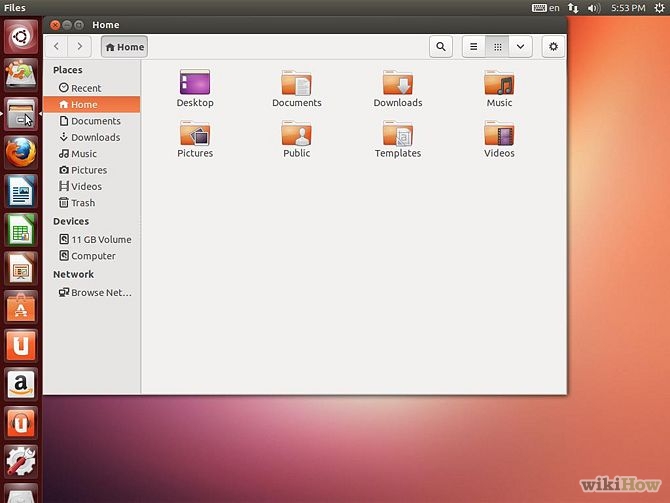Open Ubuntu One Music launcher icon
The image size is (670, 503).
21,423
